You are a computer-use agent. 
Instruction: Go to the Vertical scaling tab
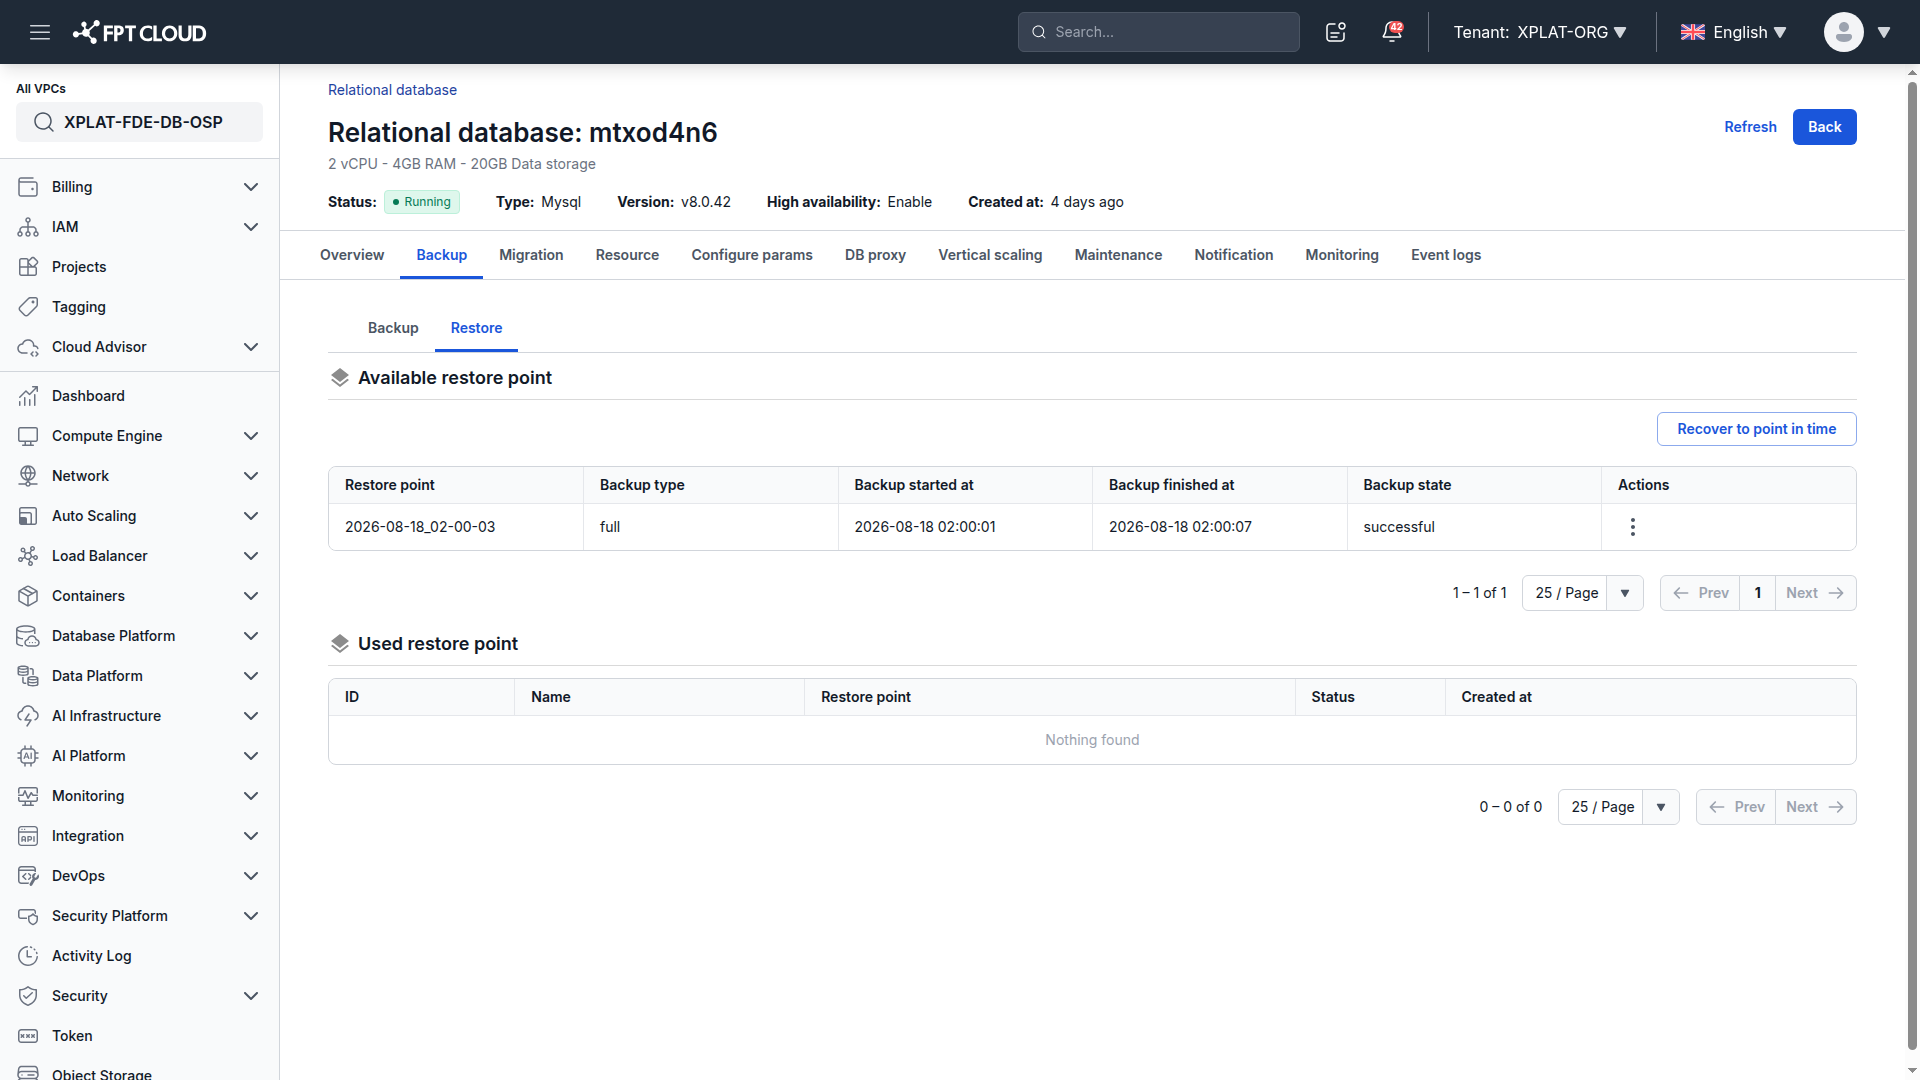990,255
